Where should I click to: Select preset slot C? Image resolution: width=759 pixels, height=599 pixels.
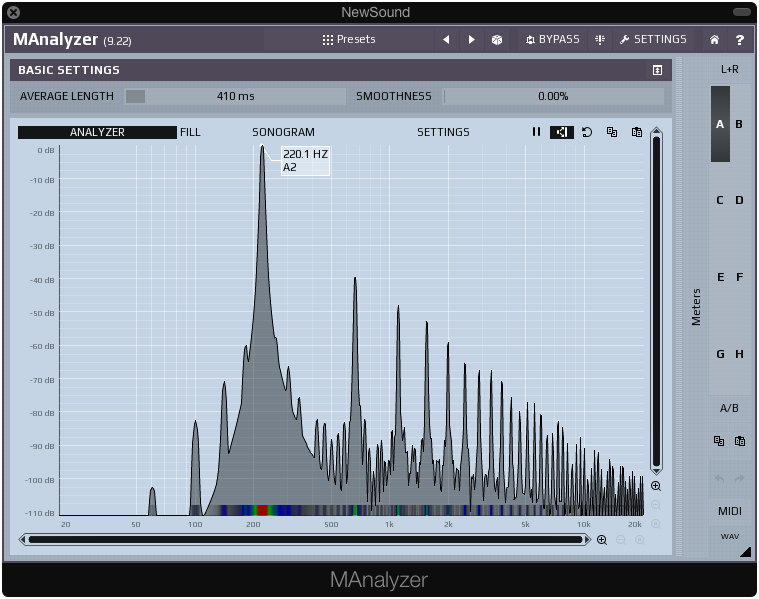[720, 200]
